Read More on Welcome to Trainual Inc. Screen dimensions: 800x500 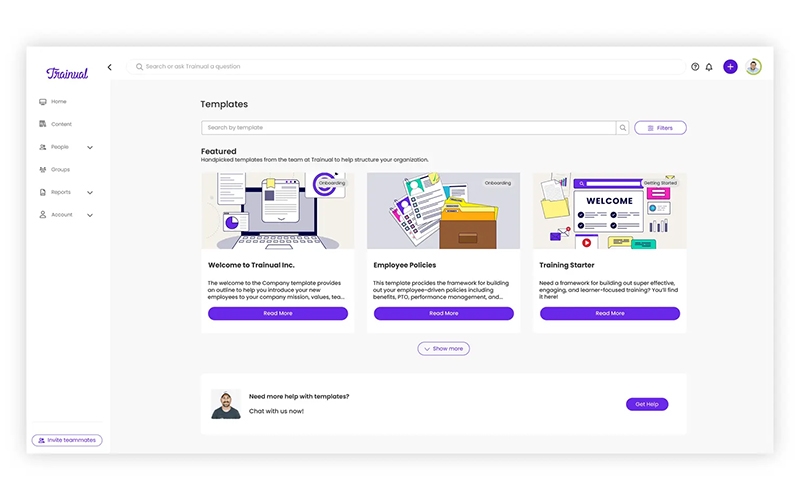278,313
